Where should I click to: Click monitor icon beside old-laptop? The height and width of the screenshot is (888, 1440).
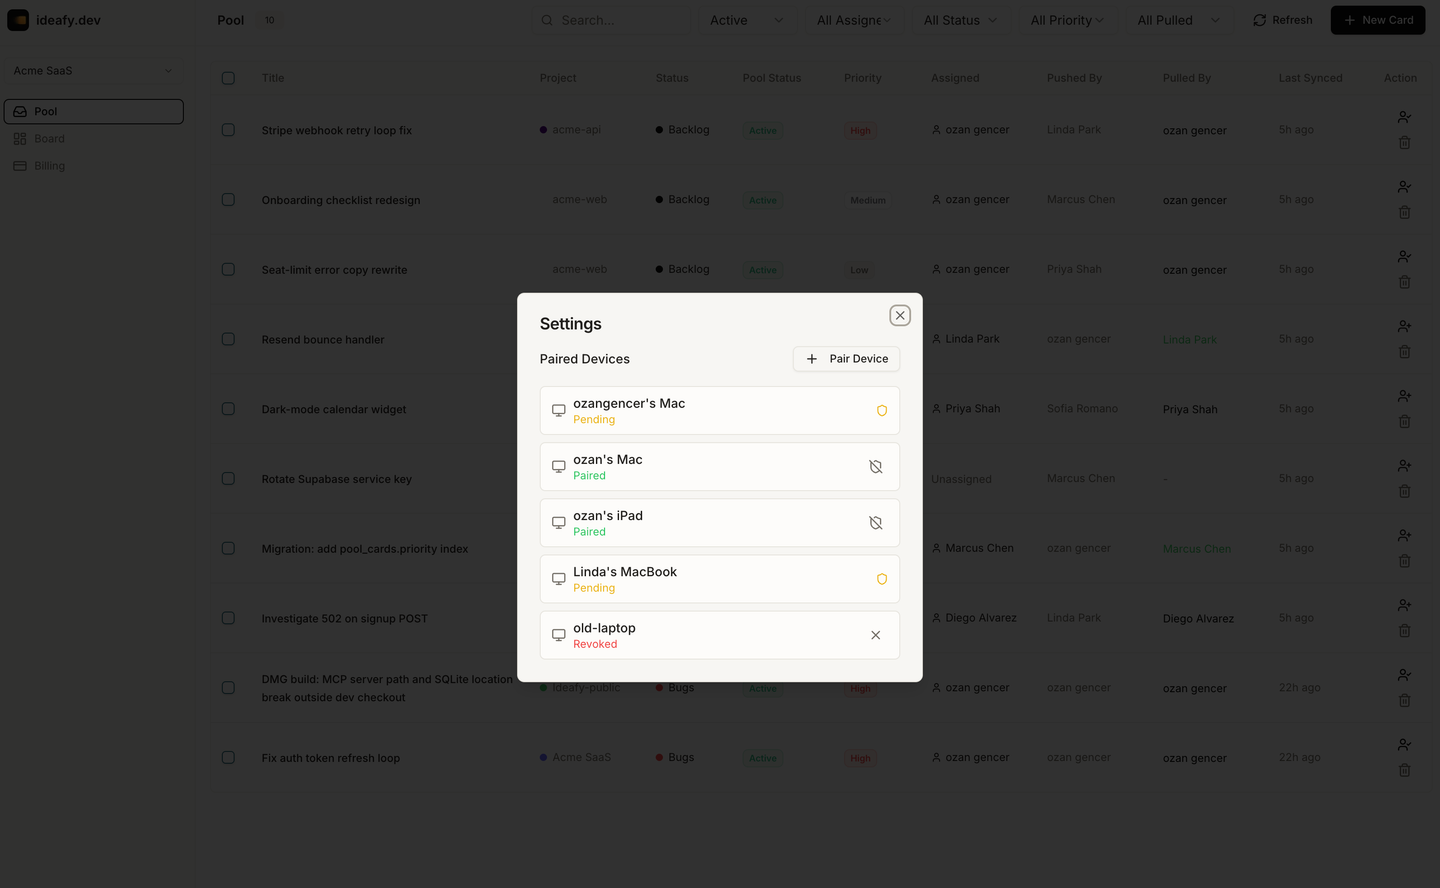(x=559, y=635)
